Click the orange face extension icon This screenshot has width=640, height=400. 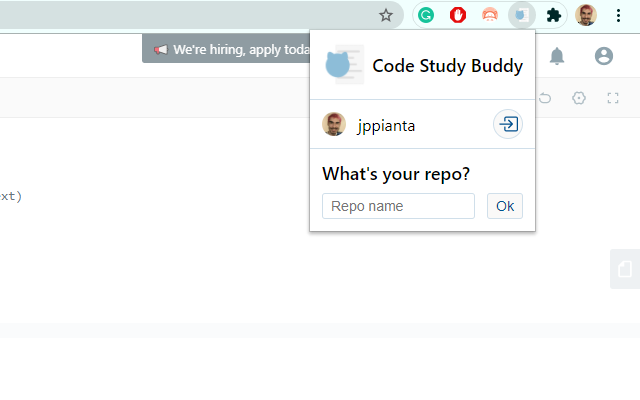489,15
